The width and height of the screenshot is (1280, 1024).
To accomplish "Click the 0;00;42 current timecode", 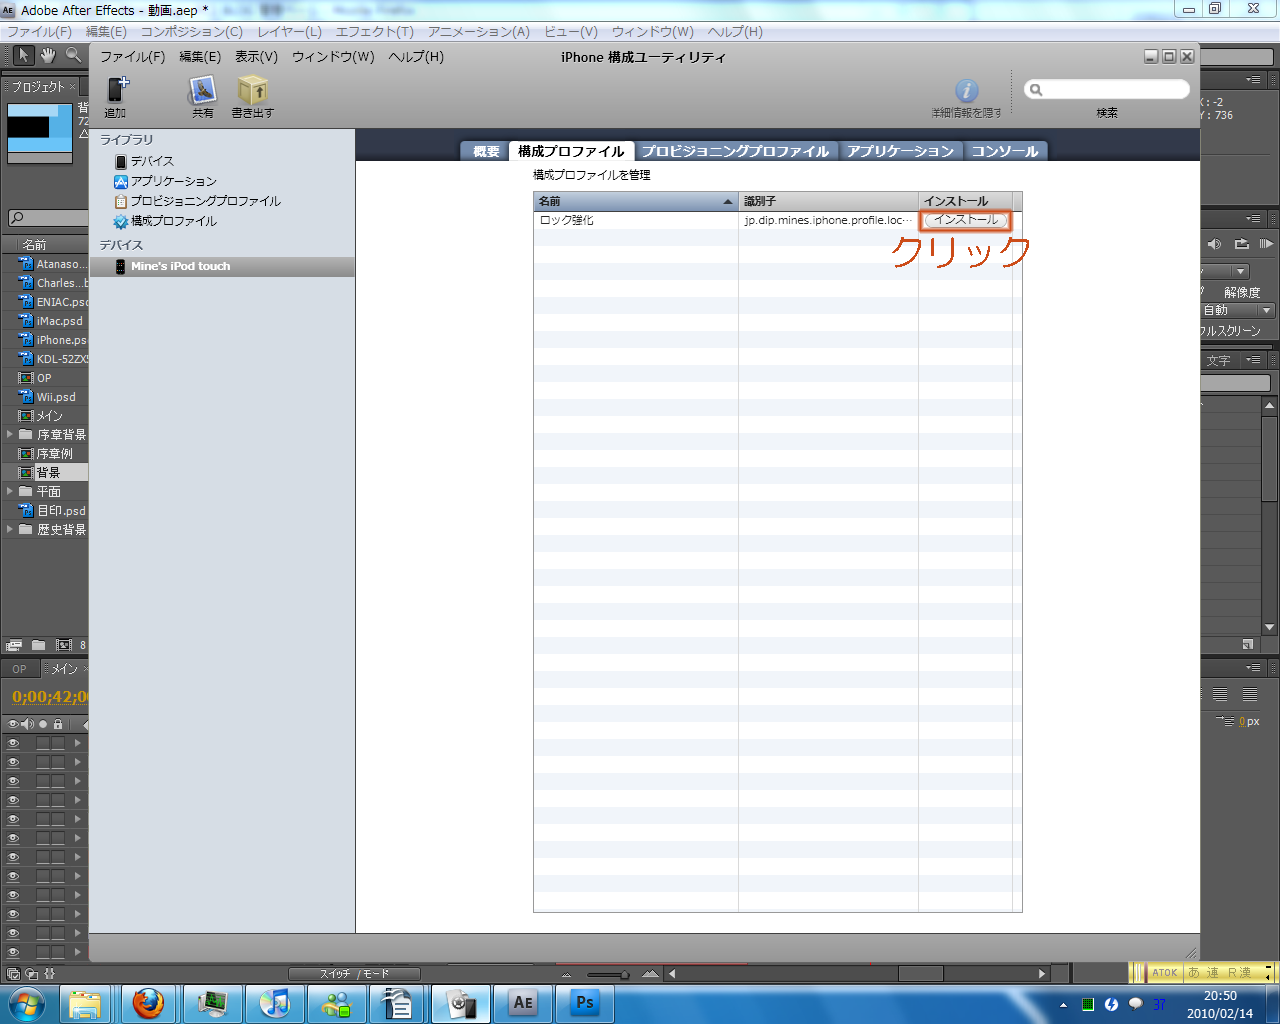I will click(50, 697).
